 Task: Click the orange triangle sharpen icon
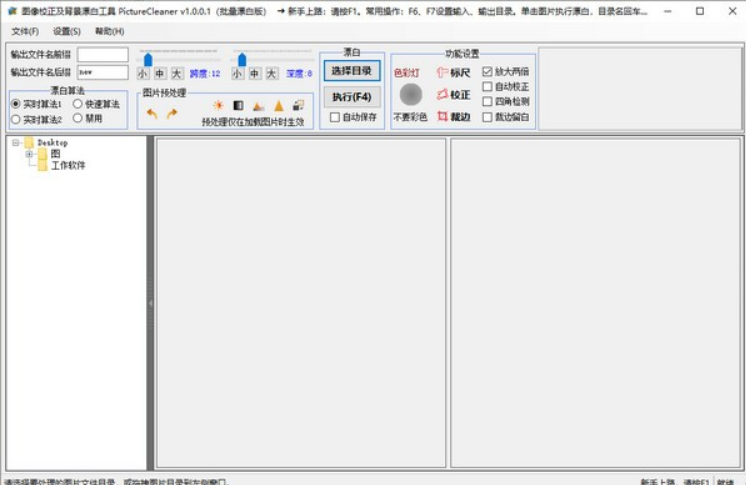279,106
